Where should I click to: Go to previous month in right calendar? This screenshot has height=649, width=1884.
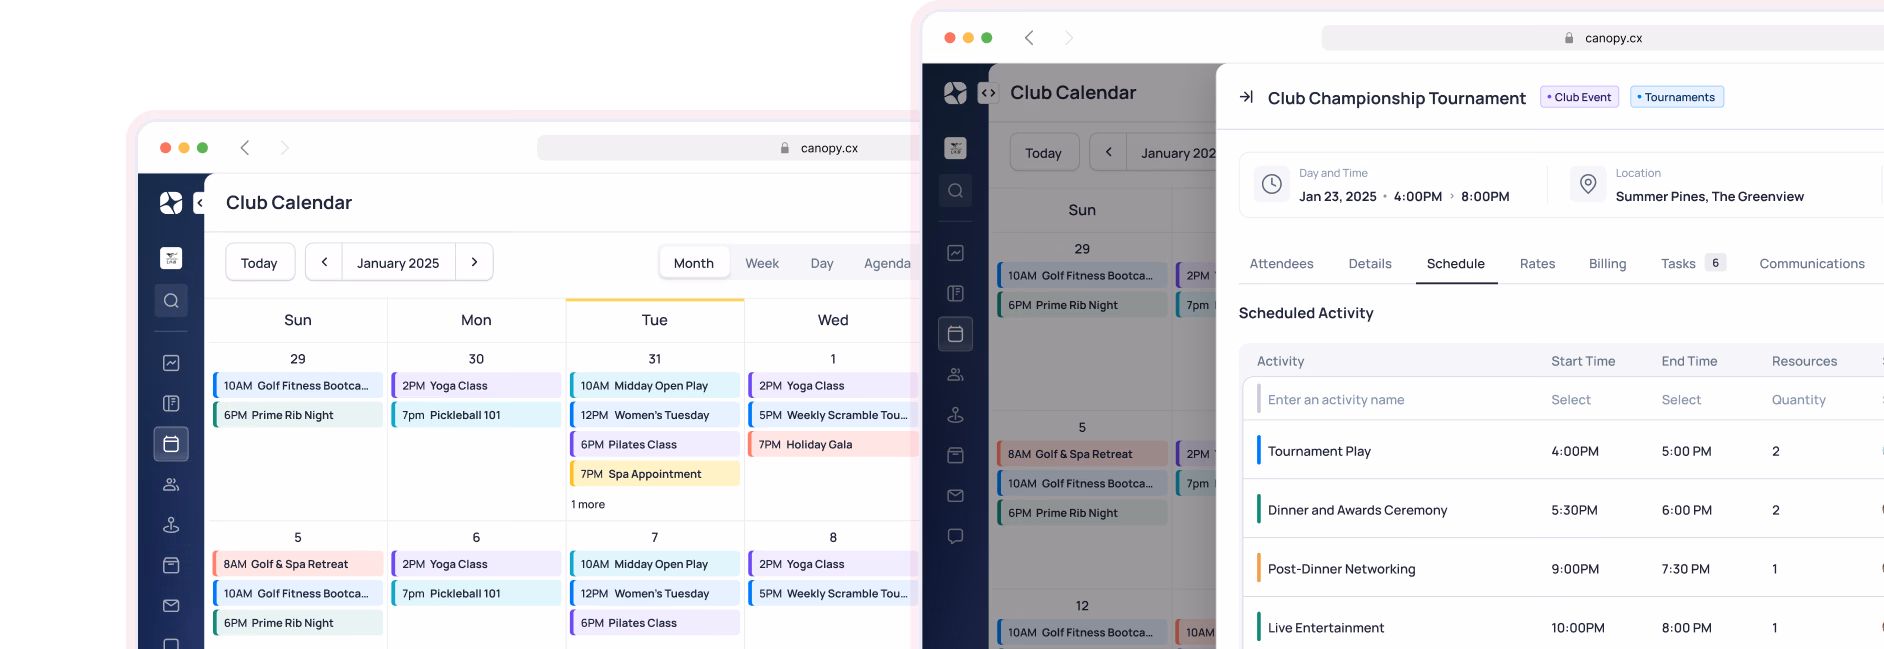coord(1108,152)
